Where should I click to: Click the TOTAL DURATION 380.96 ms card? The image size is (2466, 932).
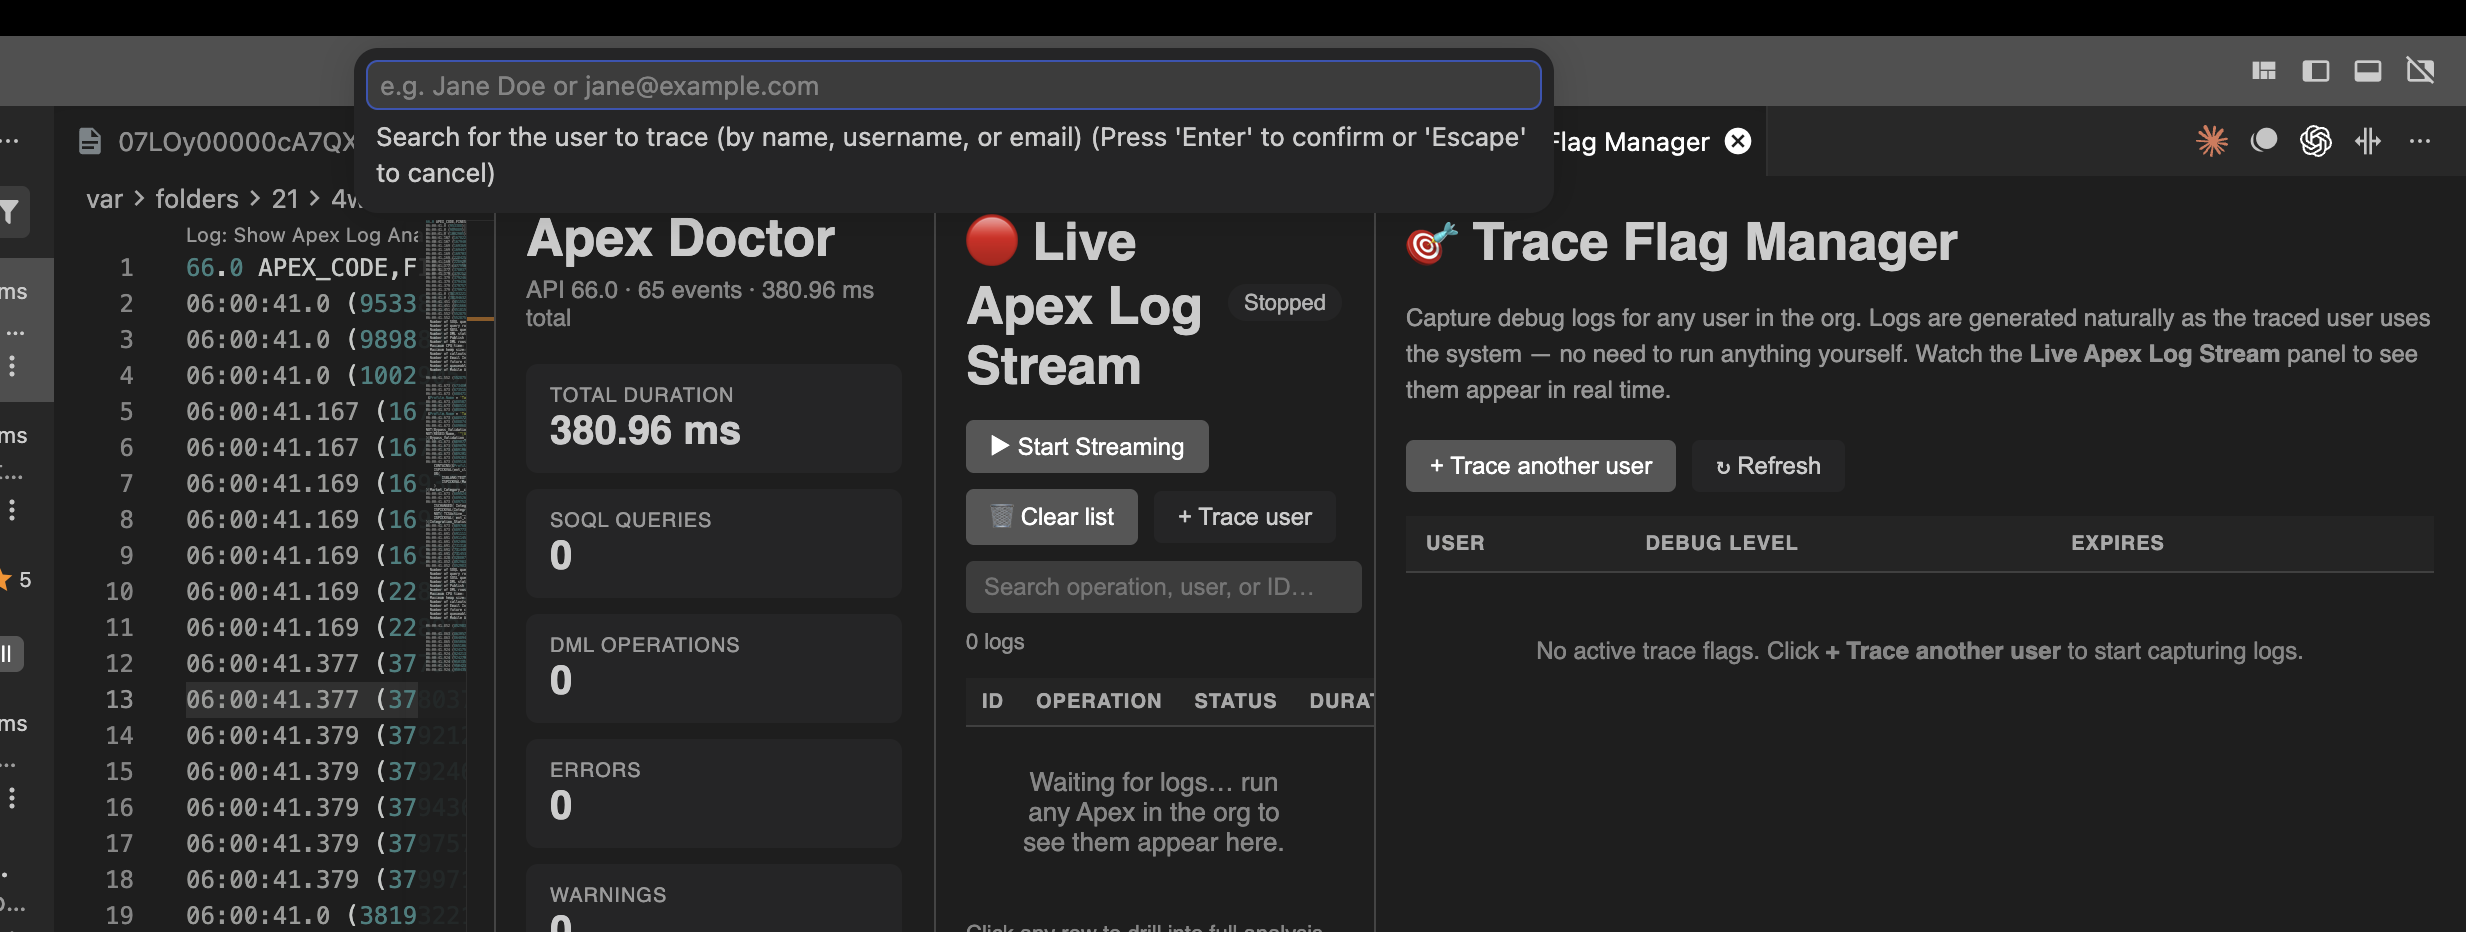[714, 418]
